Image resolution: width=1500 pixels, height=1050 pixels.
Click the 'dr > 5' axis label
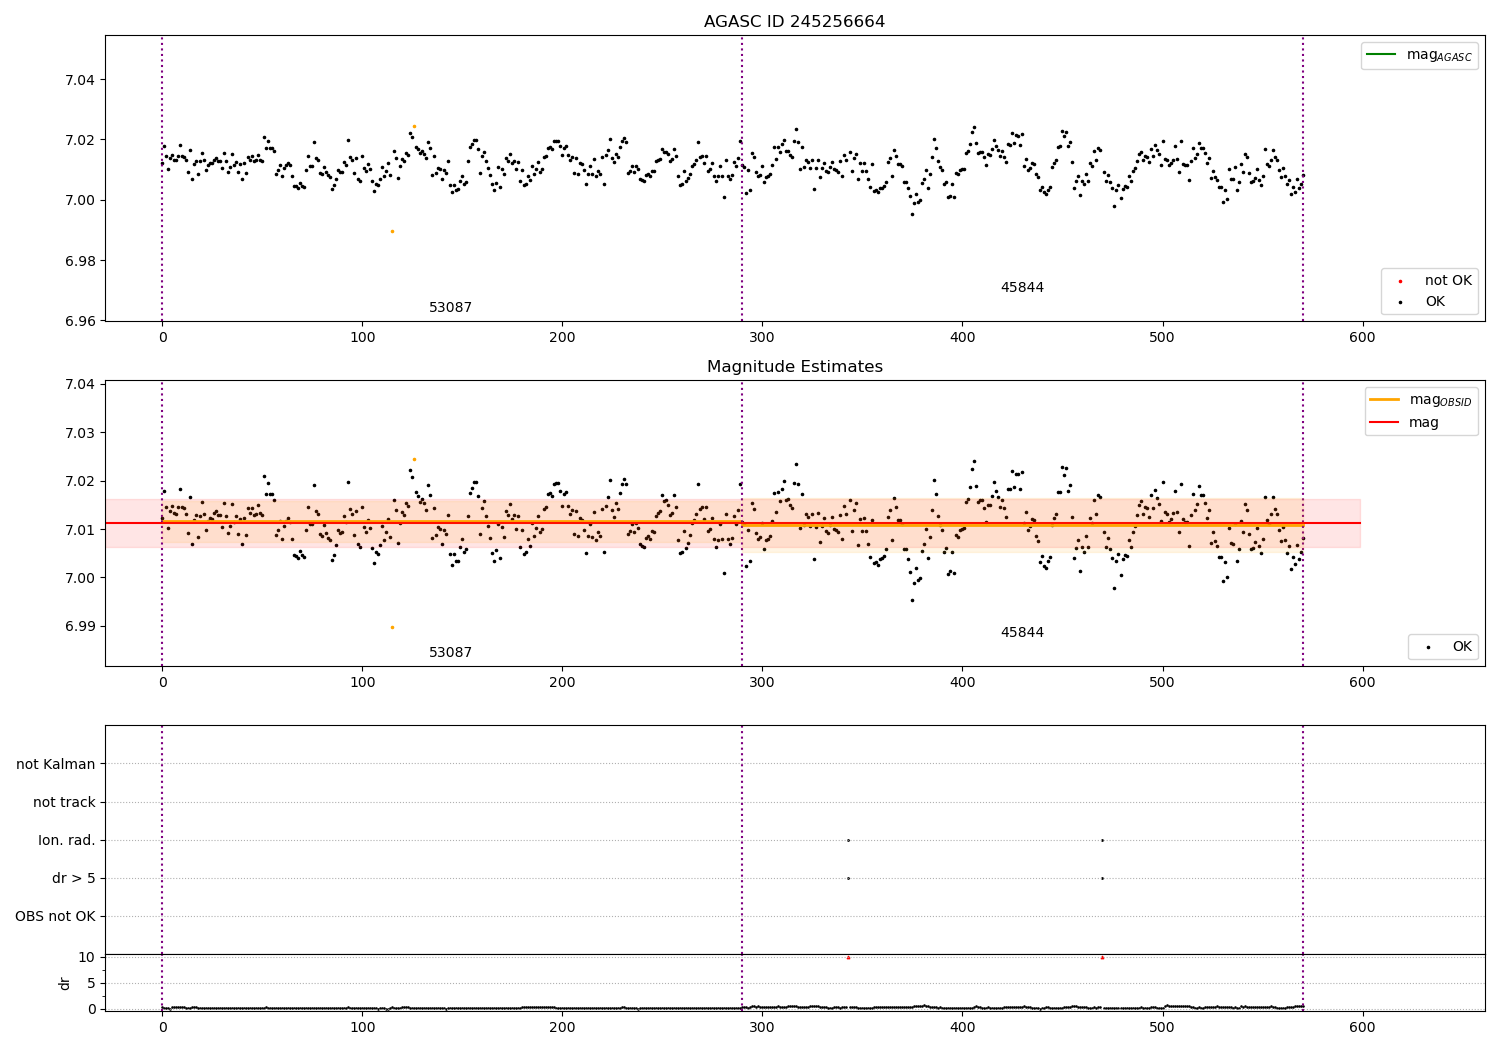[74, 879]
